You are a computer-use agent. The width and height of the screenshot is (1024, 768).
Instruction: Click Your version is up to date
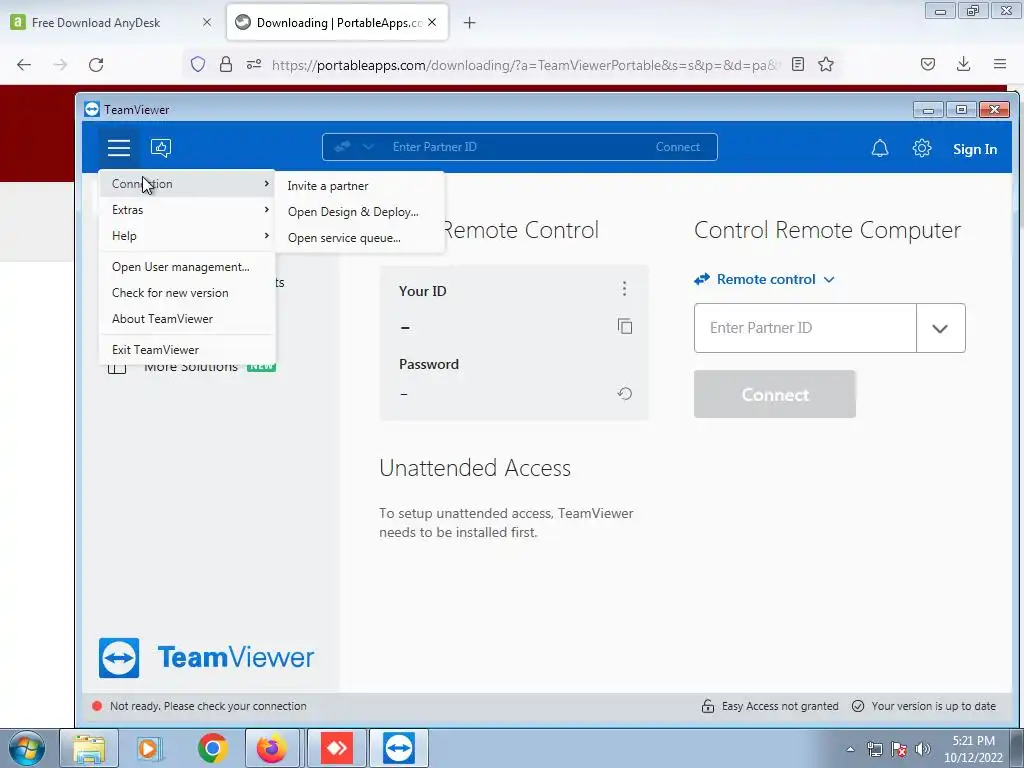click(924, 706)
